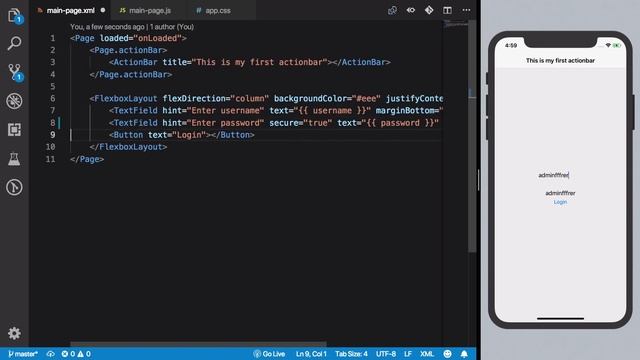Switch to the app.css tab

pyautogui.click(x=218, y=11)
